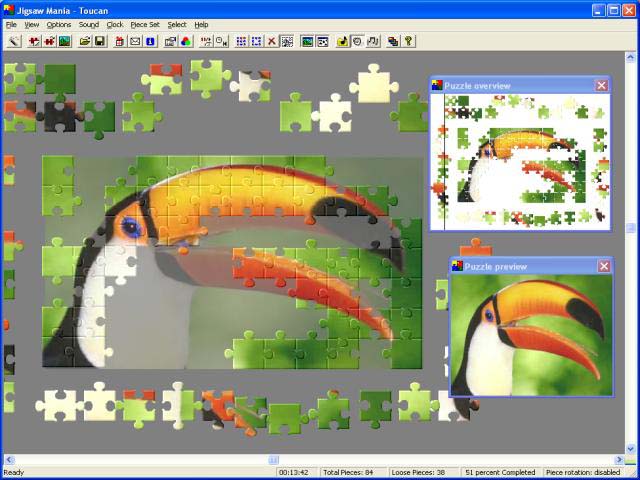
Task: Click the vertical scrollbar thumb
Action: click(x=631, y=227)
